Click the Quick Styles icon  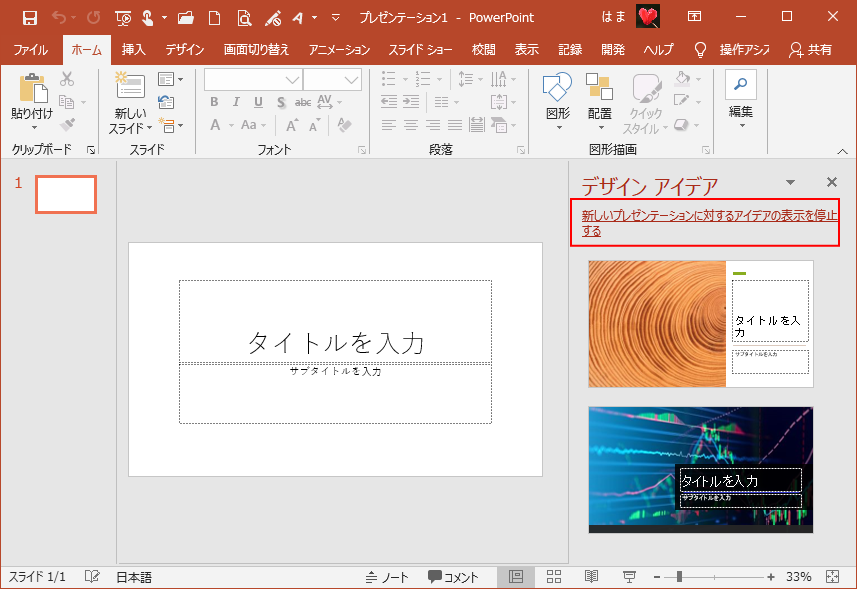click(646, 89)
